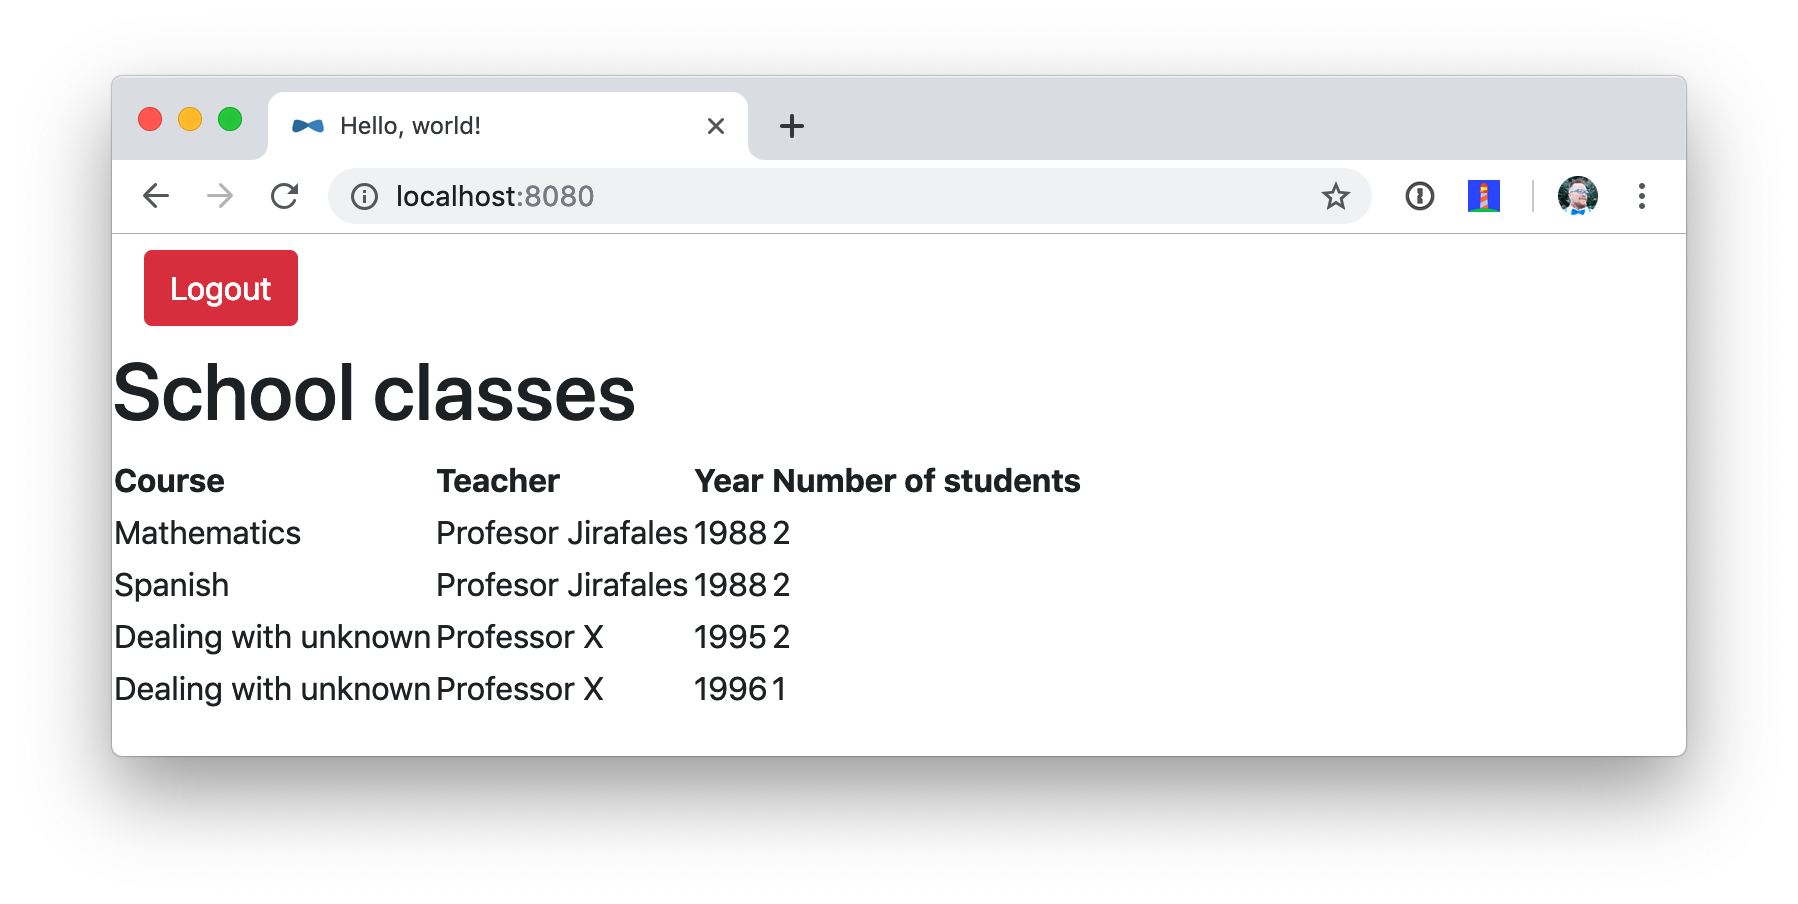Image resolution: width=1798 pixels, height=904 pixels.
Task: Open the Chrome profile avatar
Action: point(1577,196)
